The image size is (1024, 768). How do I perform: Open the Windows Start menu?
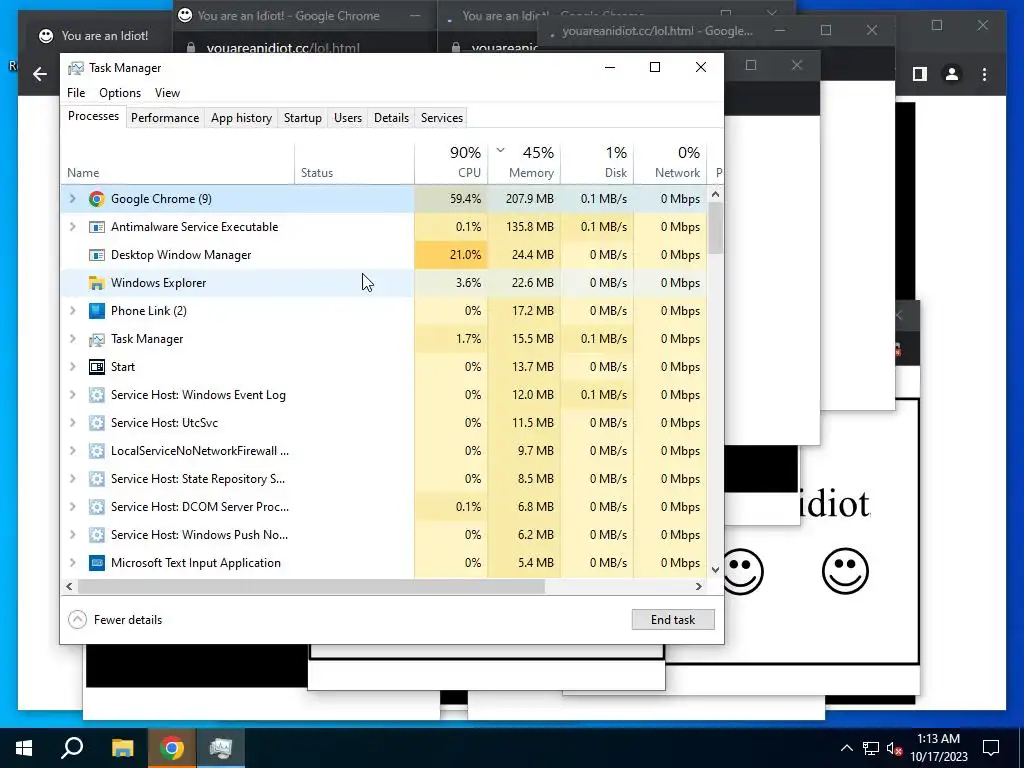click(x=24, y=748)
